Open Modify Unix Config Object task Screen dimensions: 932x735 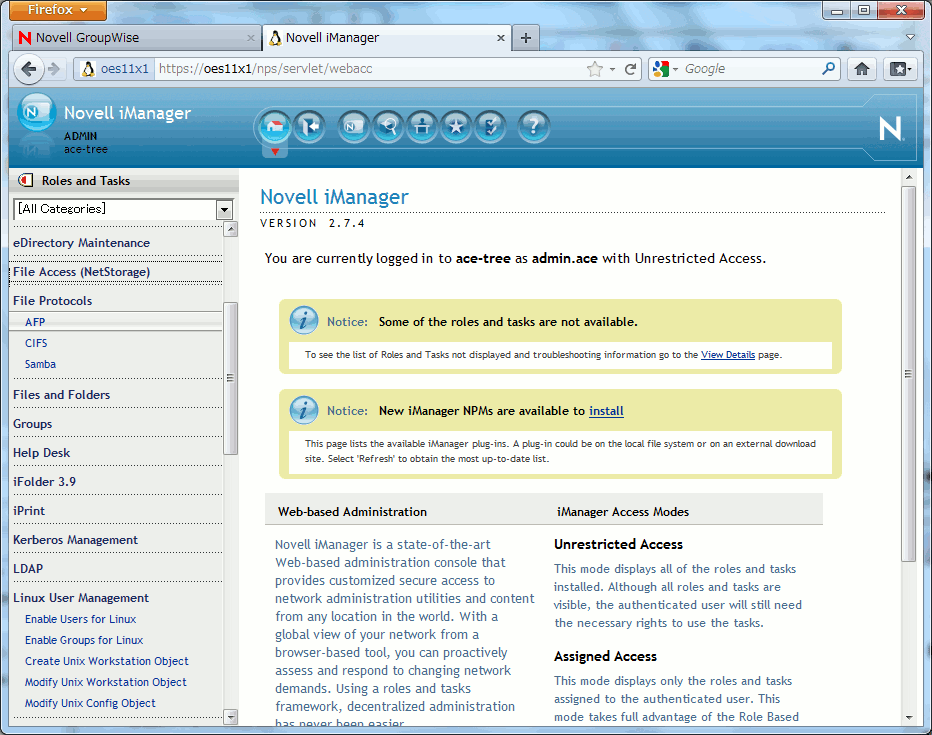pyautogui.click(x=90, y=703)
